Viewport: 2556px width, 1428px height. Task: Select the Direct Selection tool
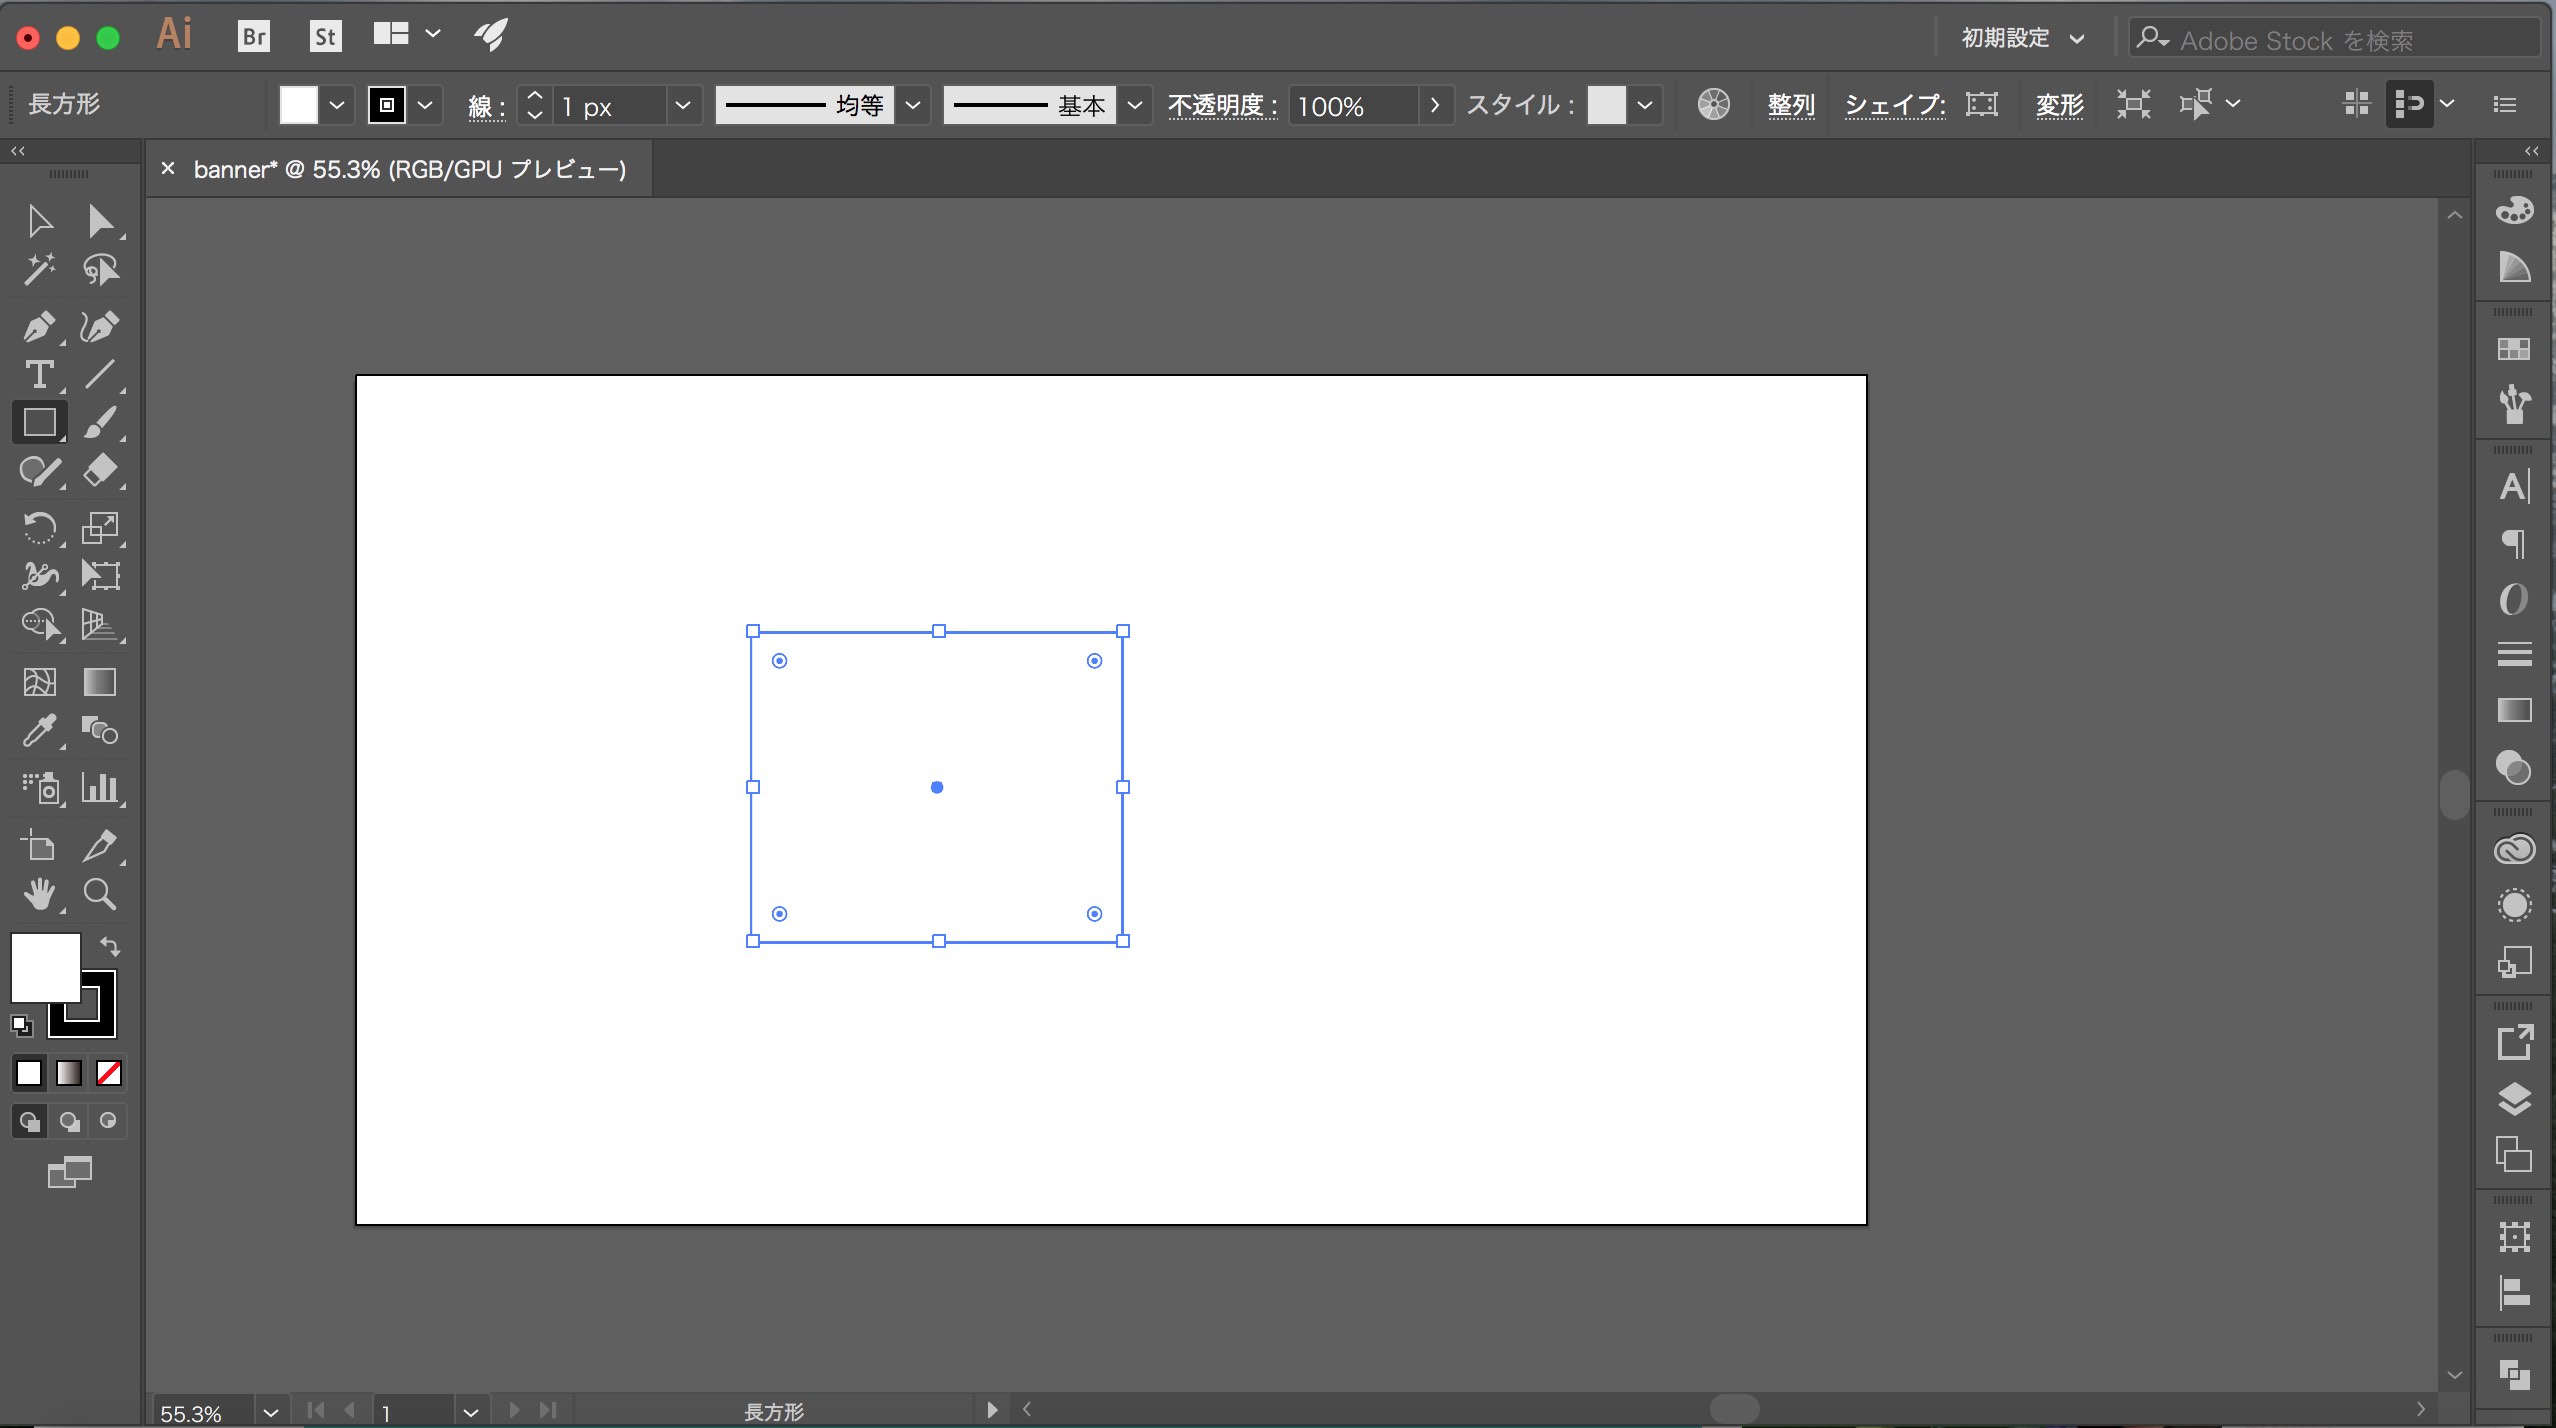click(x=100, y=221)
